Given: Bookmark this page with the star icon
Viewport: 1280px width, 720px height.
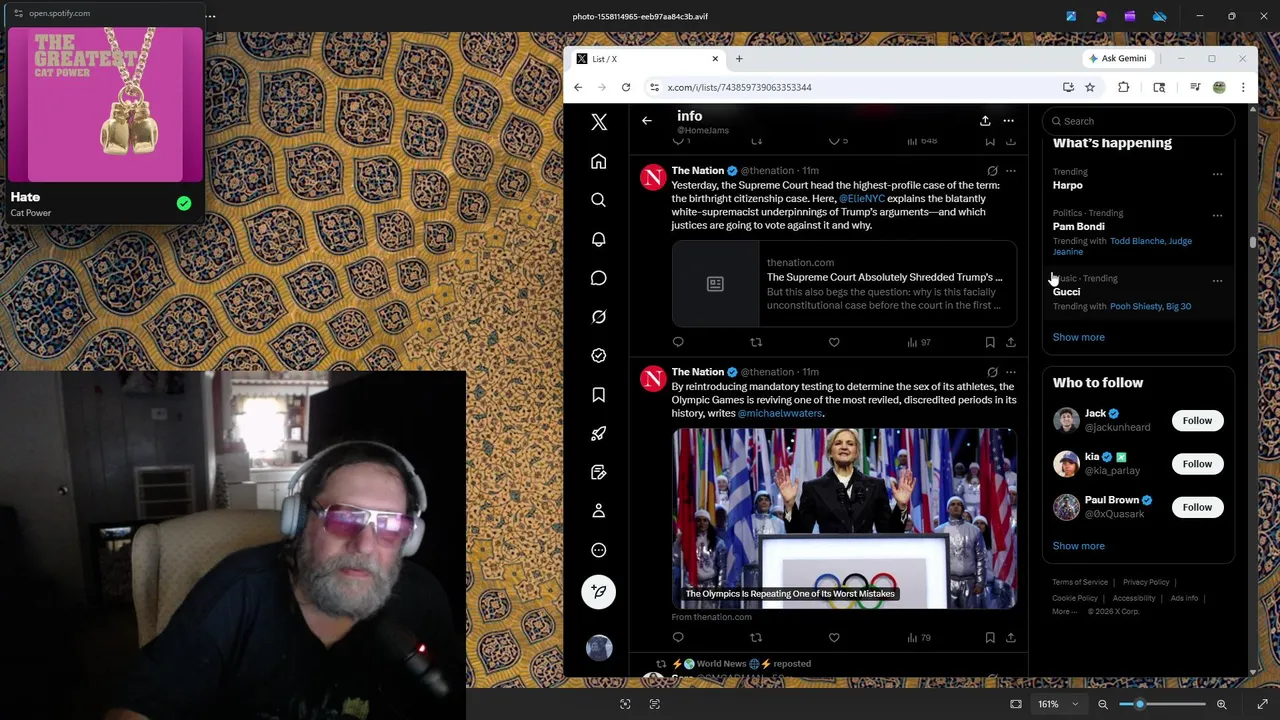Looking at the screenshot, I should (1090, 88).
